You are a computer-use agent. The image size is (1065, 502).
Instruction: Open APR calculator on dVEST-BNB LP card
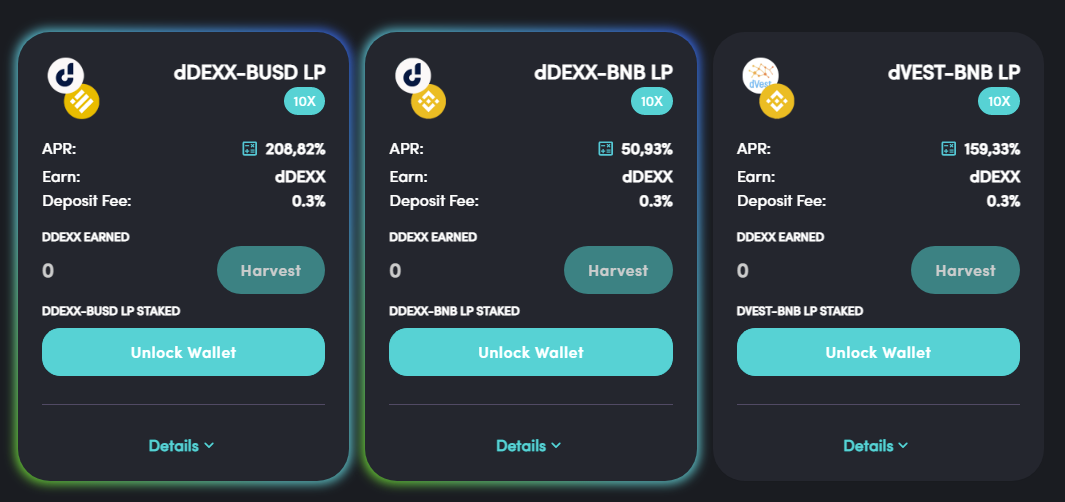click(x=949, y=149)
